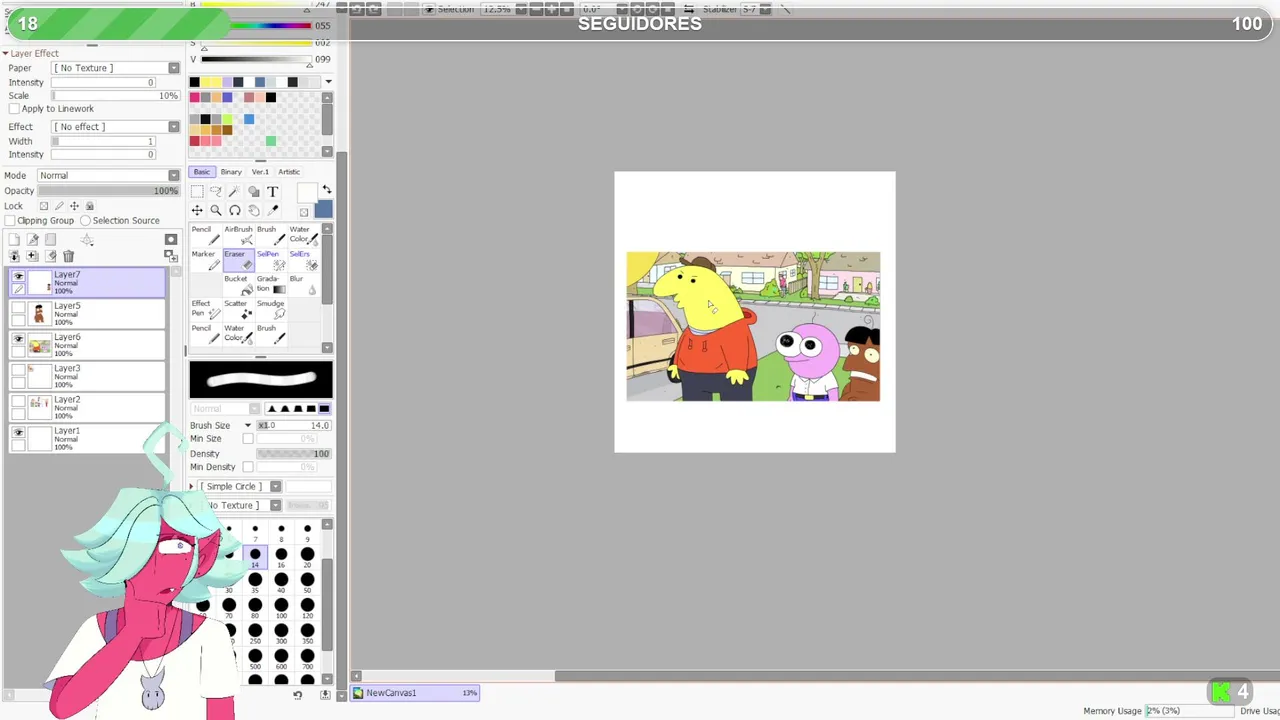Merge layer down icon in layer panel
Screen dimensions: 1280x720
point(14,257)
